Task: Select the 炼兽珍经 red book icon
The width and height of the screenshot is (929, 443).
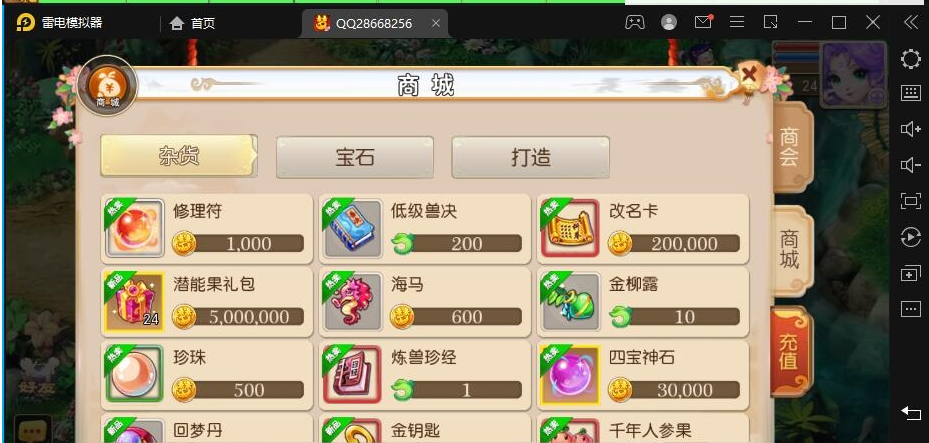Action: point(353,375)
